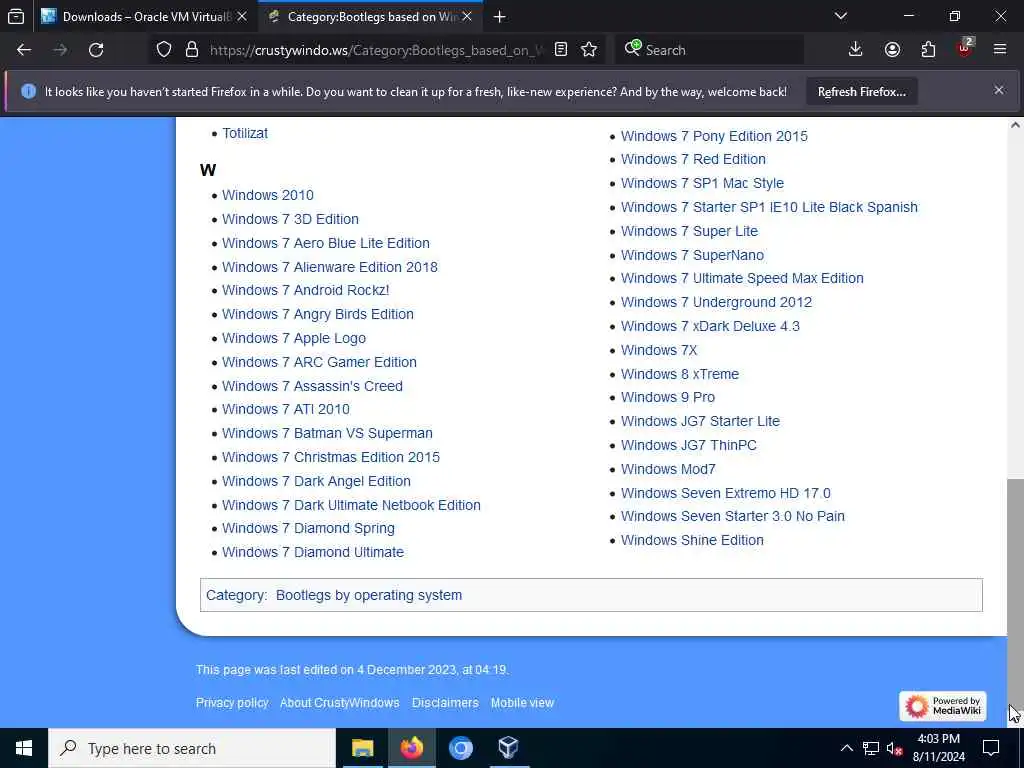Image resolution: width=1024 pixels, height=768 pixels.
Task: Open the taskbar clock and date
Action: pos(938,748)
